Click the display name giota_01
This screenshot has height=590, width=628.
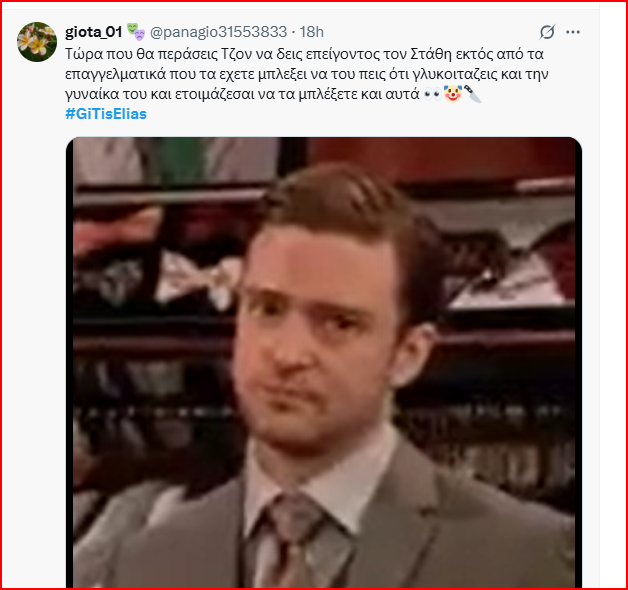(x=94, y=32)
